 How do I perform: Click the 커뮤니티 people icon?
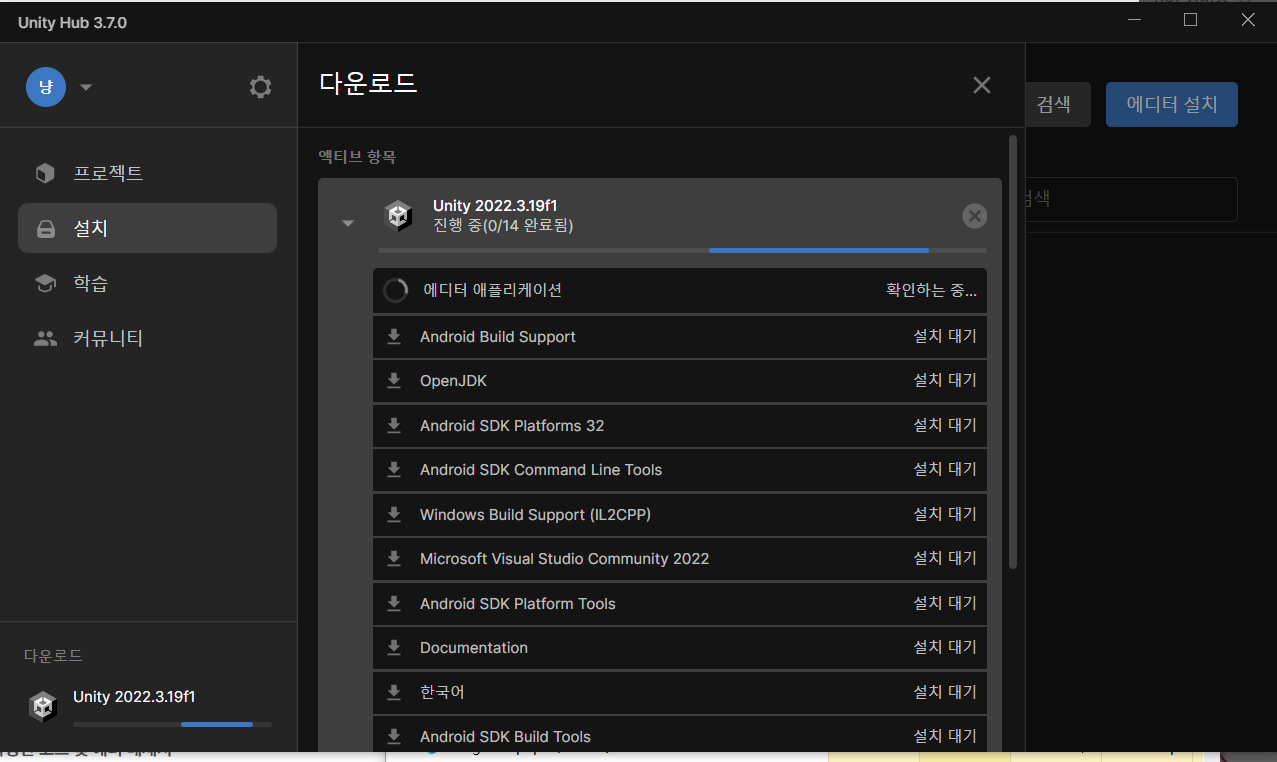pos(45,339)
